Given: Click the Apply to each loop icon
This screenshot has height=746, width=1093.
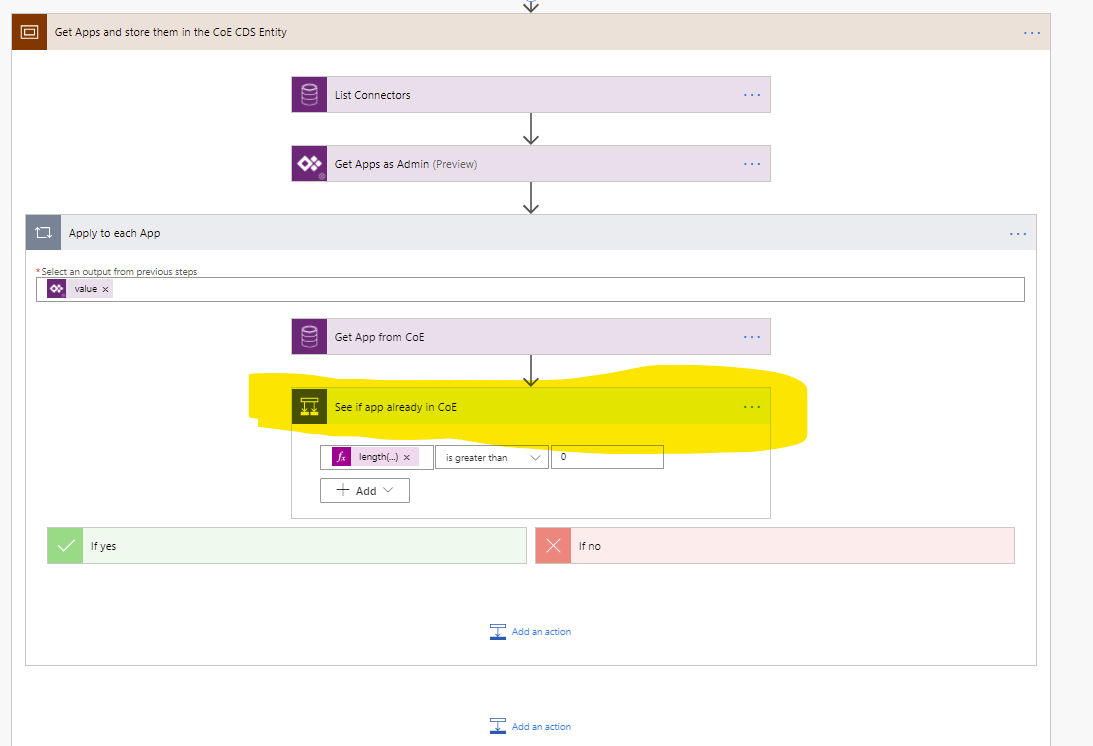Looking at the screenshot, I should click(x=43, y=232).
